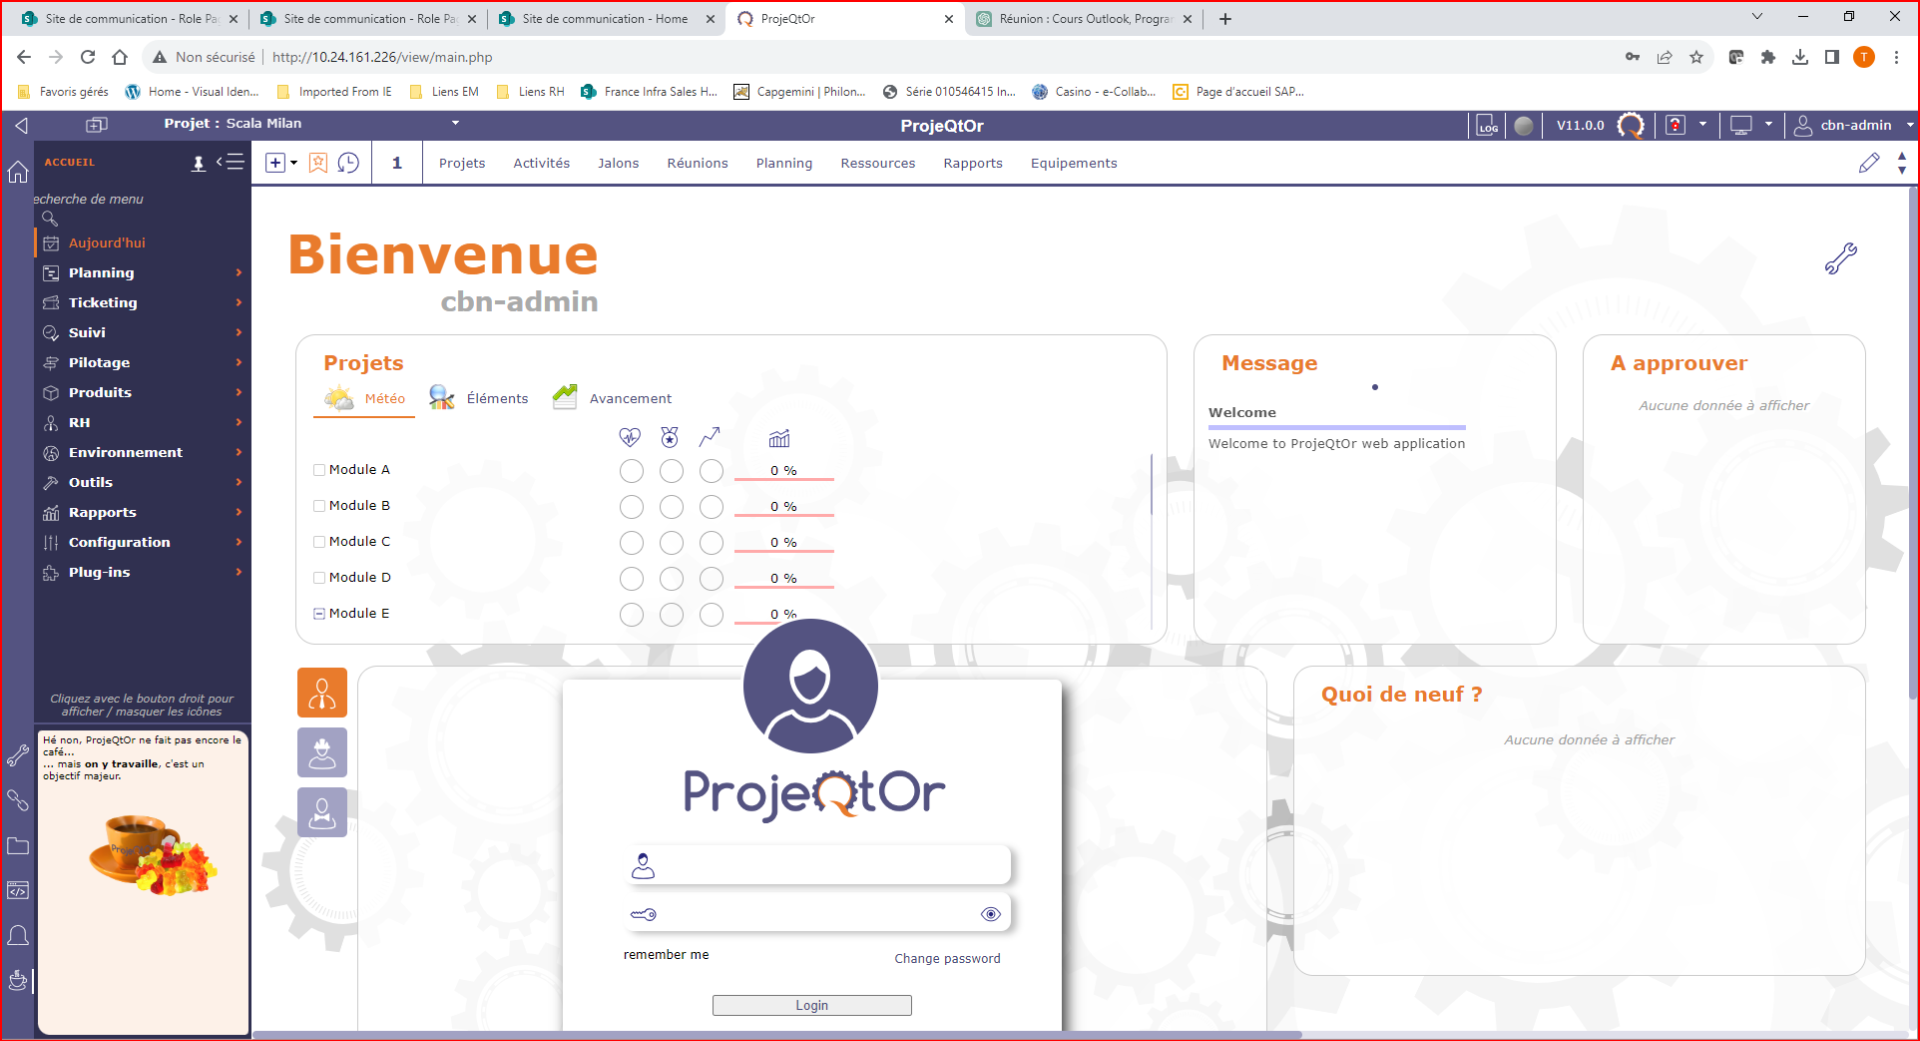Expand Ticketing in the sidebar

click(143, 302)
